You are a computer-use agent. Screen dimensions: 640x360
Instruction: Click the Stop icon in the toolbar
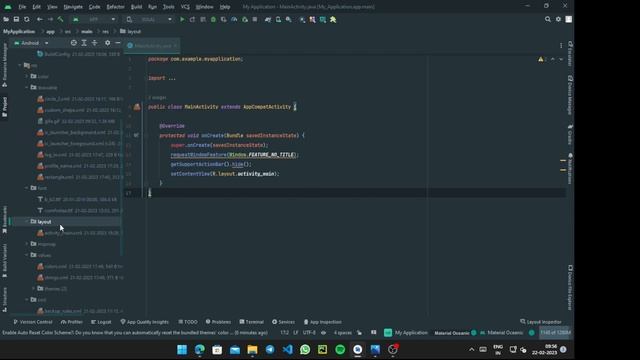coord(255,19)
